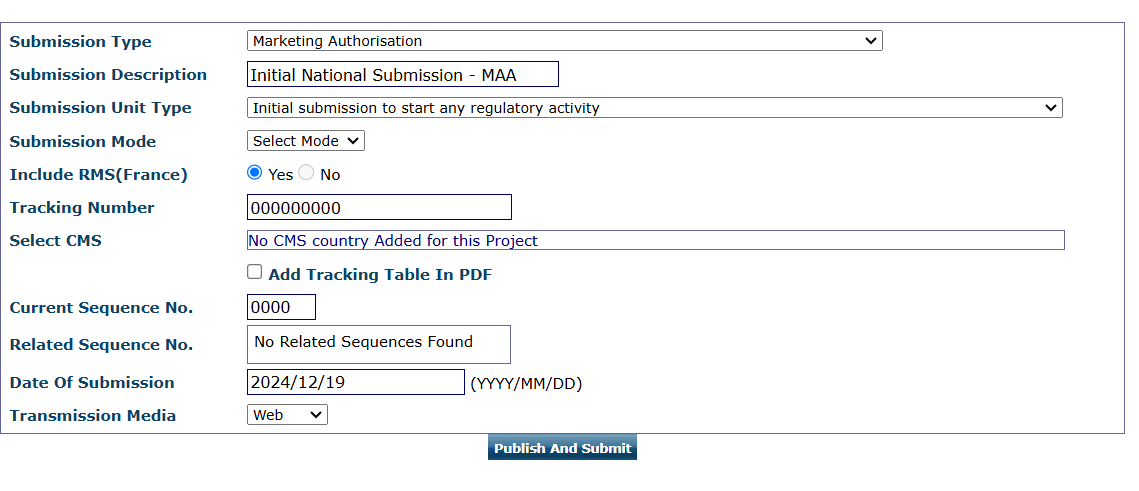The image size is (1139, 491).
Task: Expand the Submission Unit Type dropdown
Action: tap(653, 108)
